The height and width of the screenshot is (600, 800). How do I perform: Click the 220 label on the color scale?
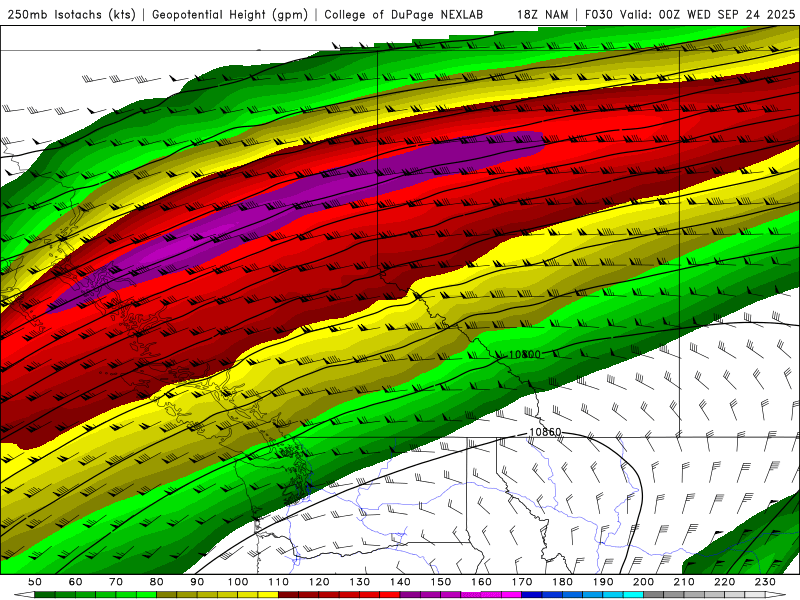724,582
